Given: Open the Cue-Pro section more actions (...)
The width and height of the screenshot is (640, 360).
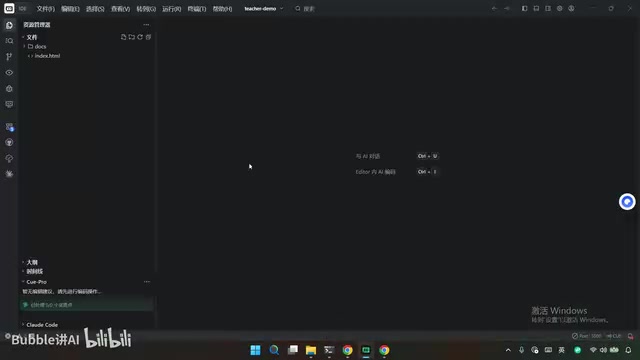Looking at the screenshot, I should point(147,282).
